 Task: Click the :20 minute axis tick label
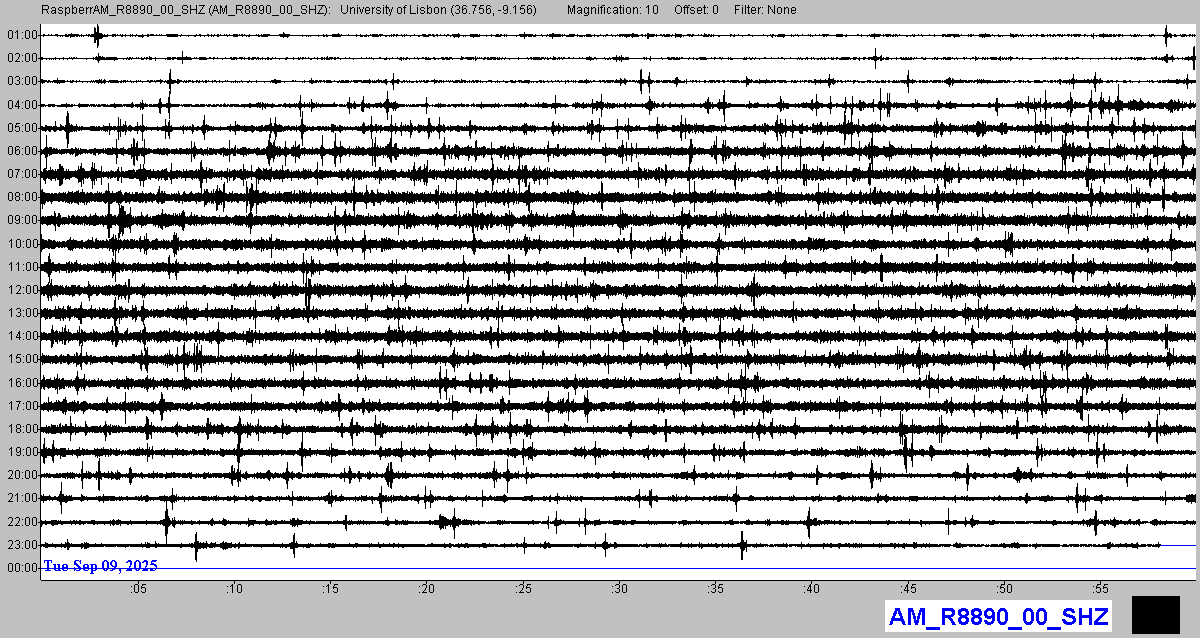pos(427,589)
